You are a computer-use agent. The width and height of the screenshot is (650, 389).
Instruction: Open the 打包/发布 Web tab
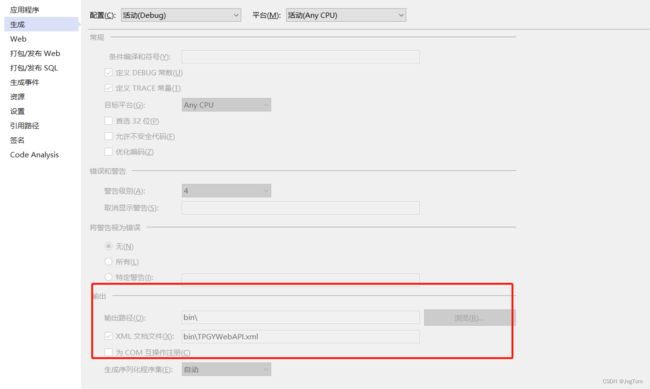(x=35, y=53)
